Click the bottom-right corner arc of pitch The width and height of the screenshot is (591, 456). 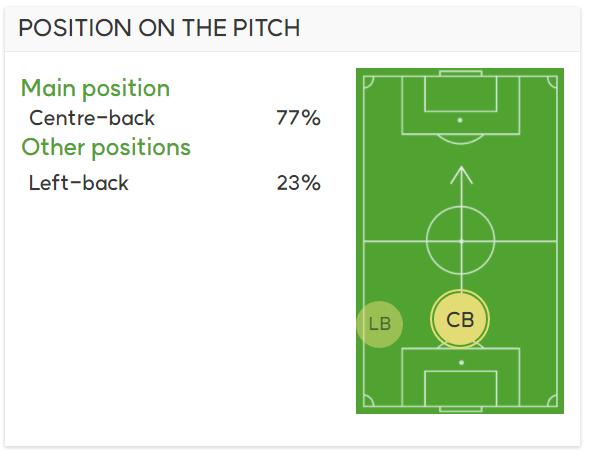click(x=552, y=401)
